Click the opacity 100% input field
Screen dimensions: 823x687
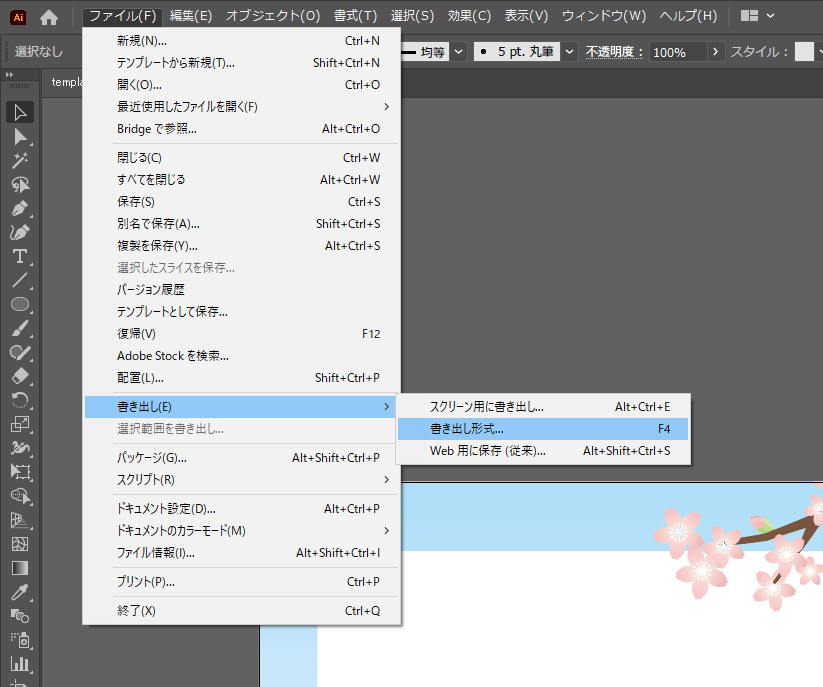[677, 52]
